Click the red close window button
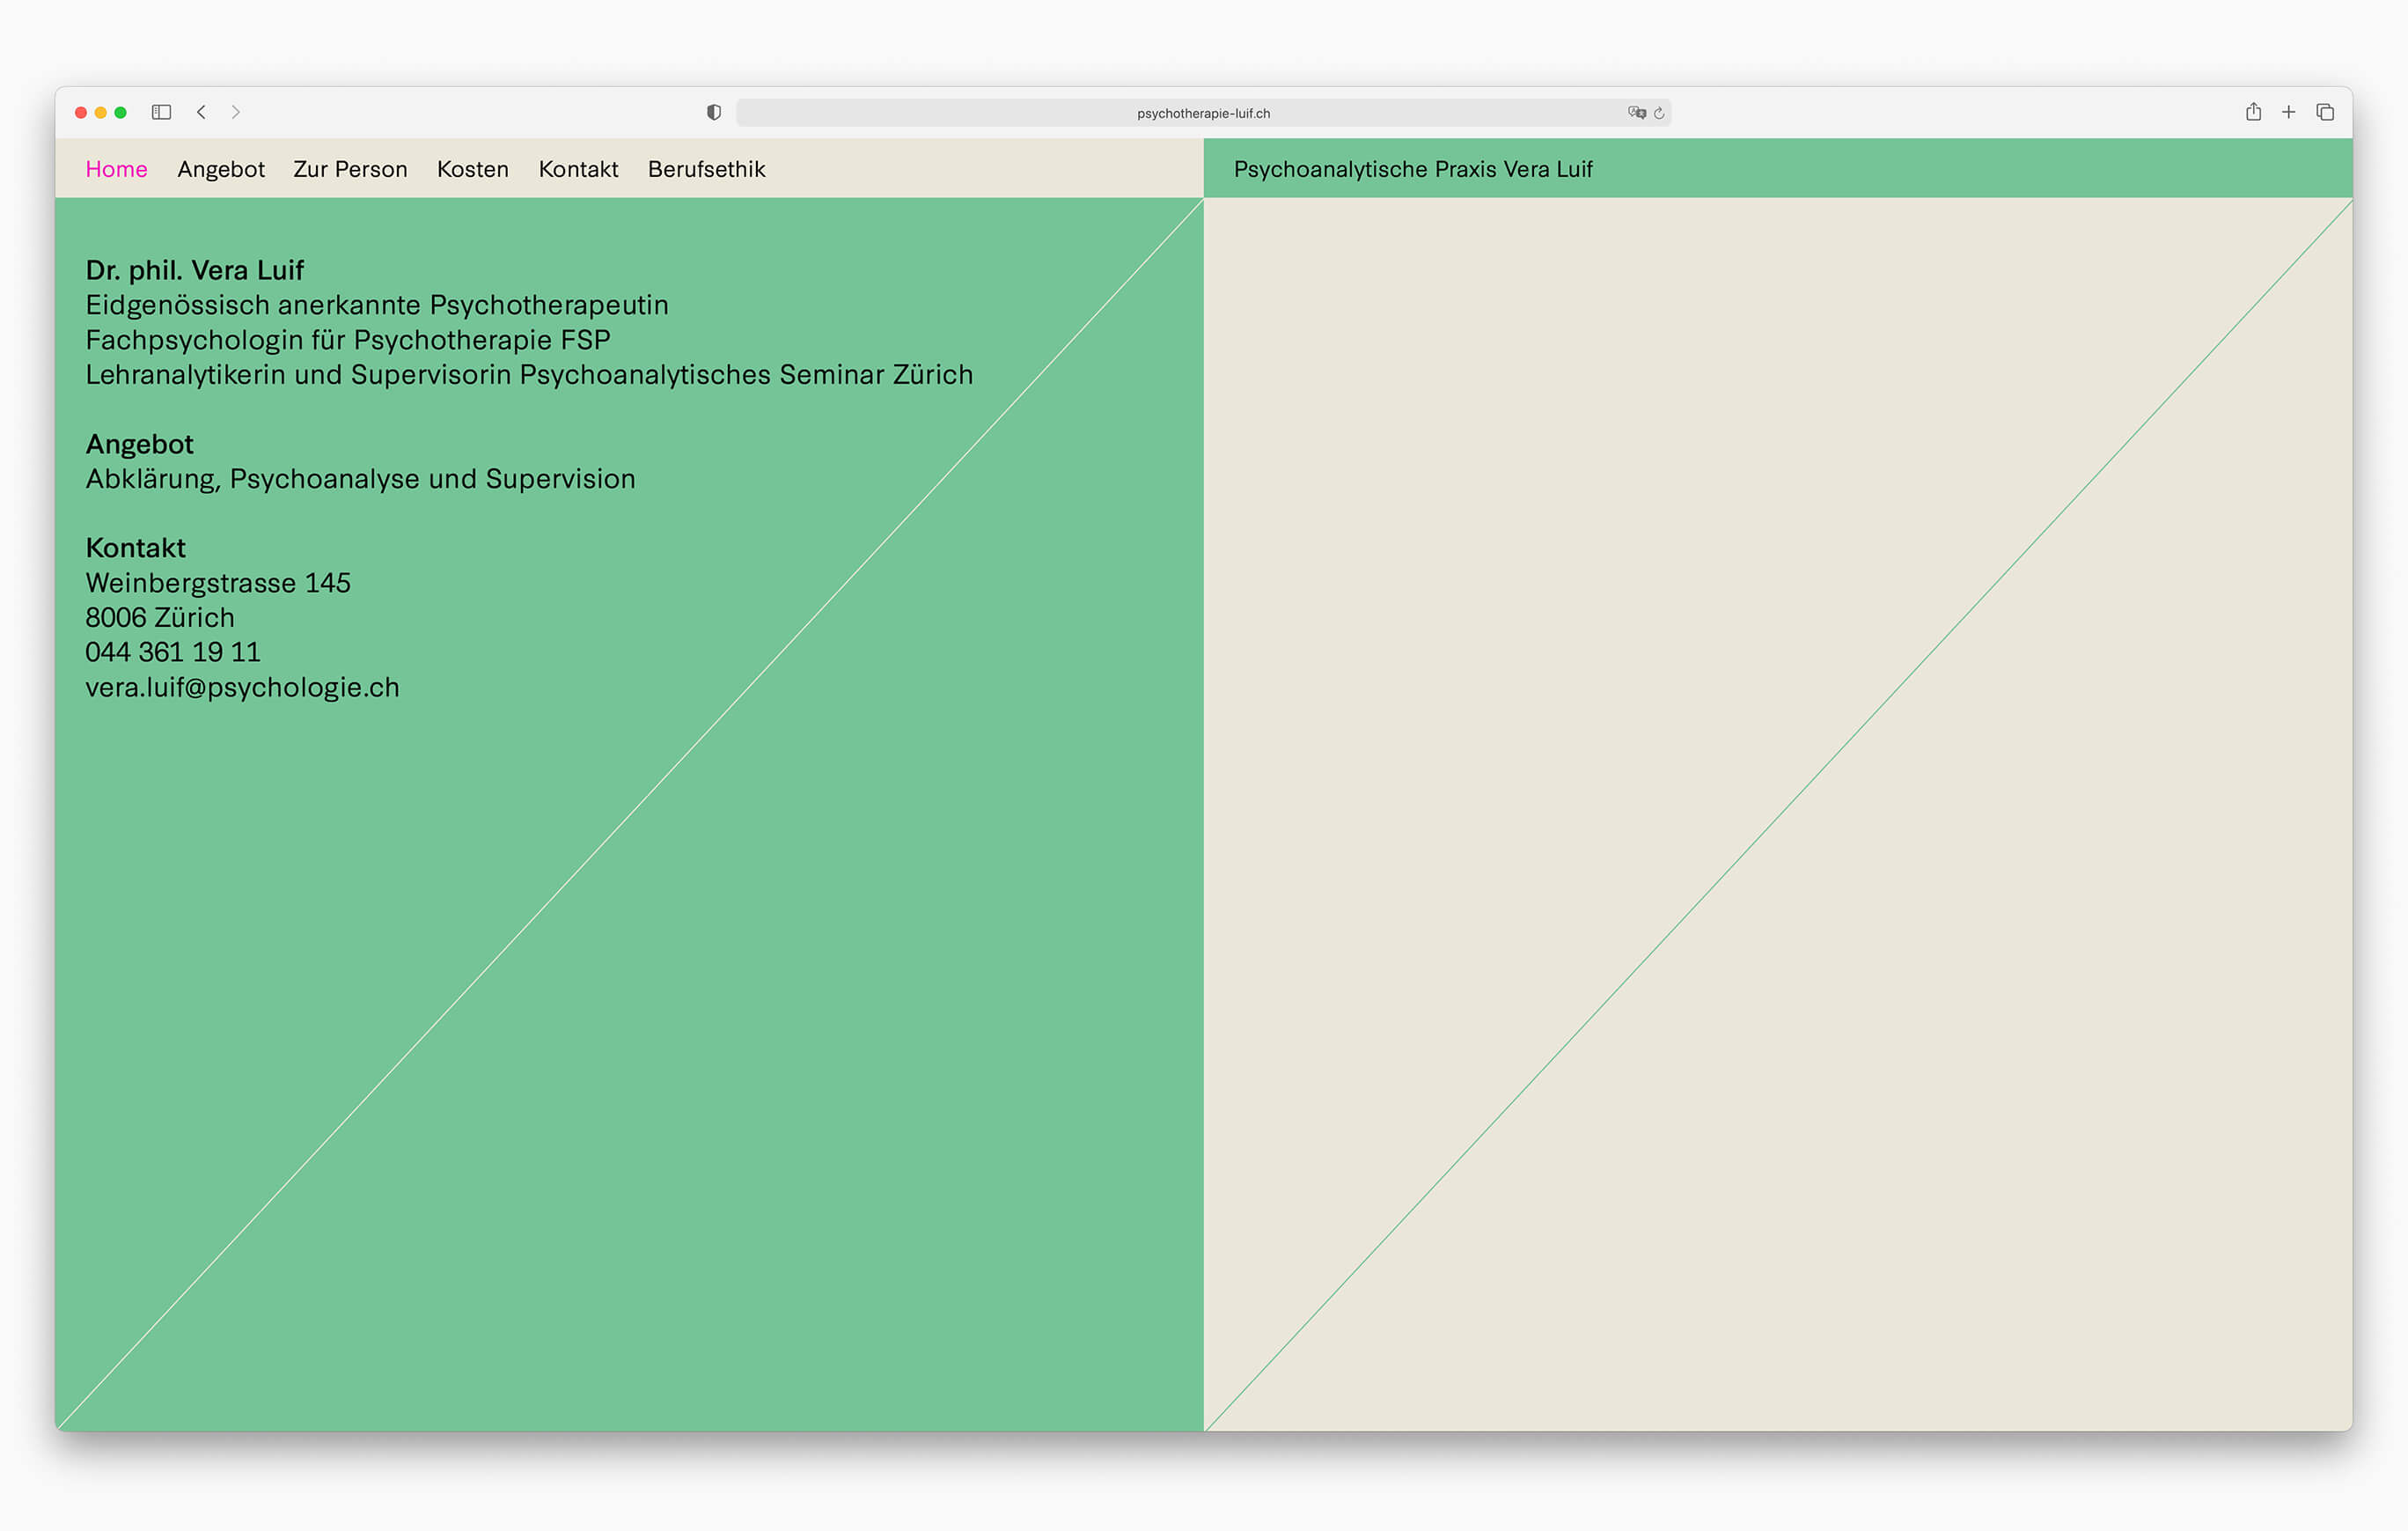2408x1531 pixels. [81, 112]
